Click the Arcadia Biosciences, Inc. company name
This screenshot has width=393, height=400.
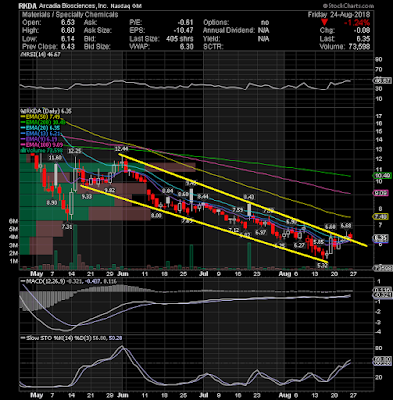click(x=75, y=6)
